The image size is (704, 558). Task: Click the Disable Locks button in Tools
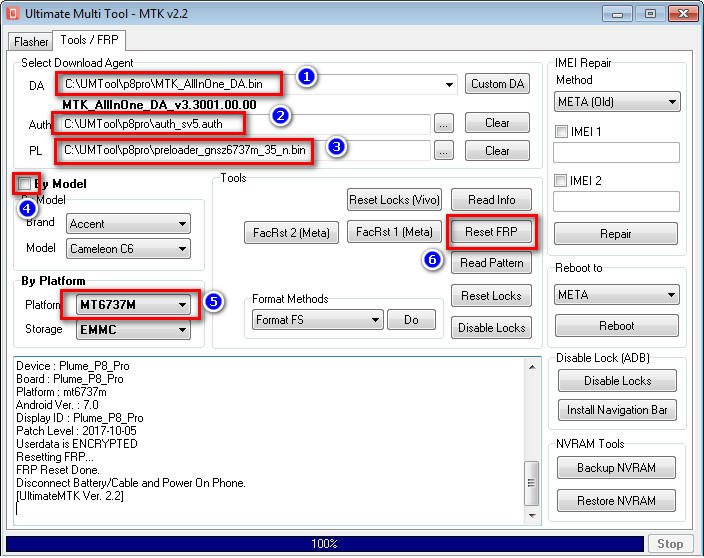coord(491,328)
